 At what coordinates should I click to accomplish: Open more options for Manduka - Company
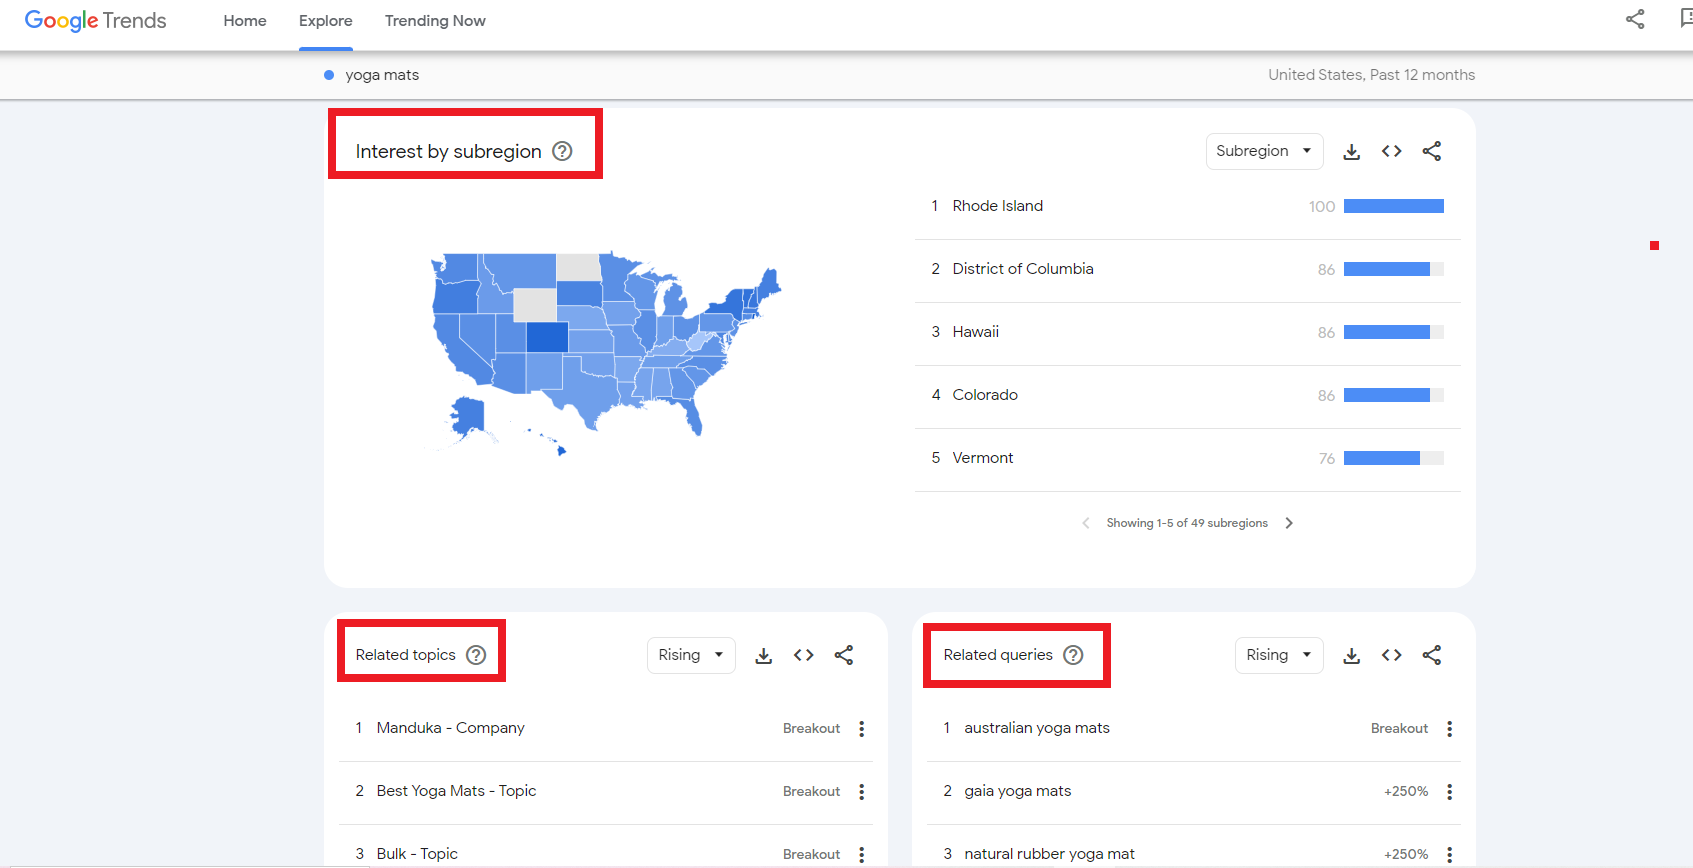861,729
